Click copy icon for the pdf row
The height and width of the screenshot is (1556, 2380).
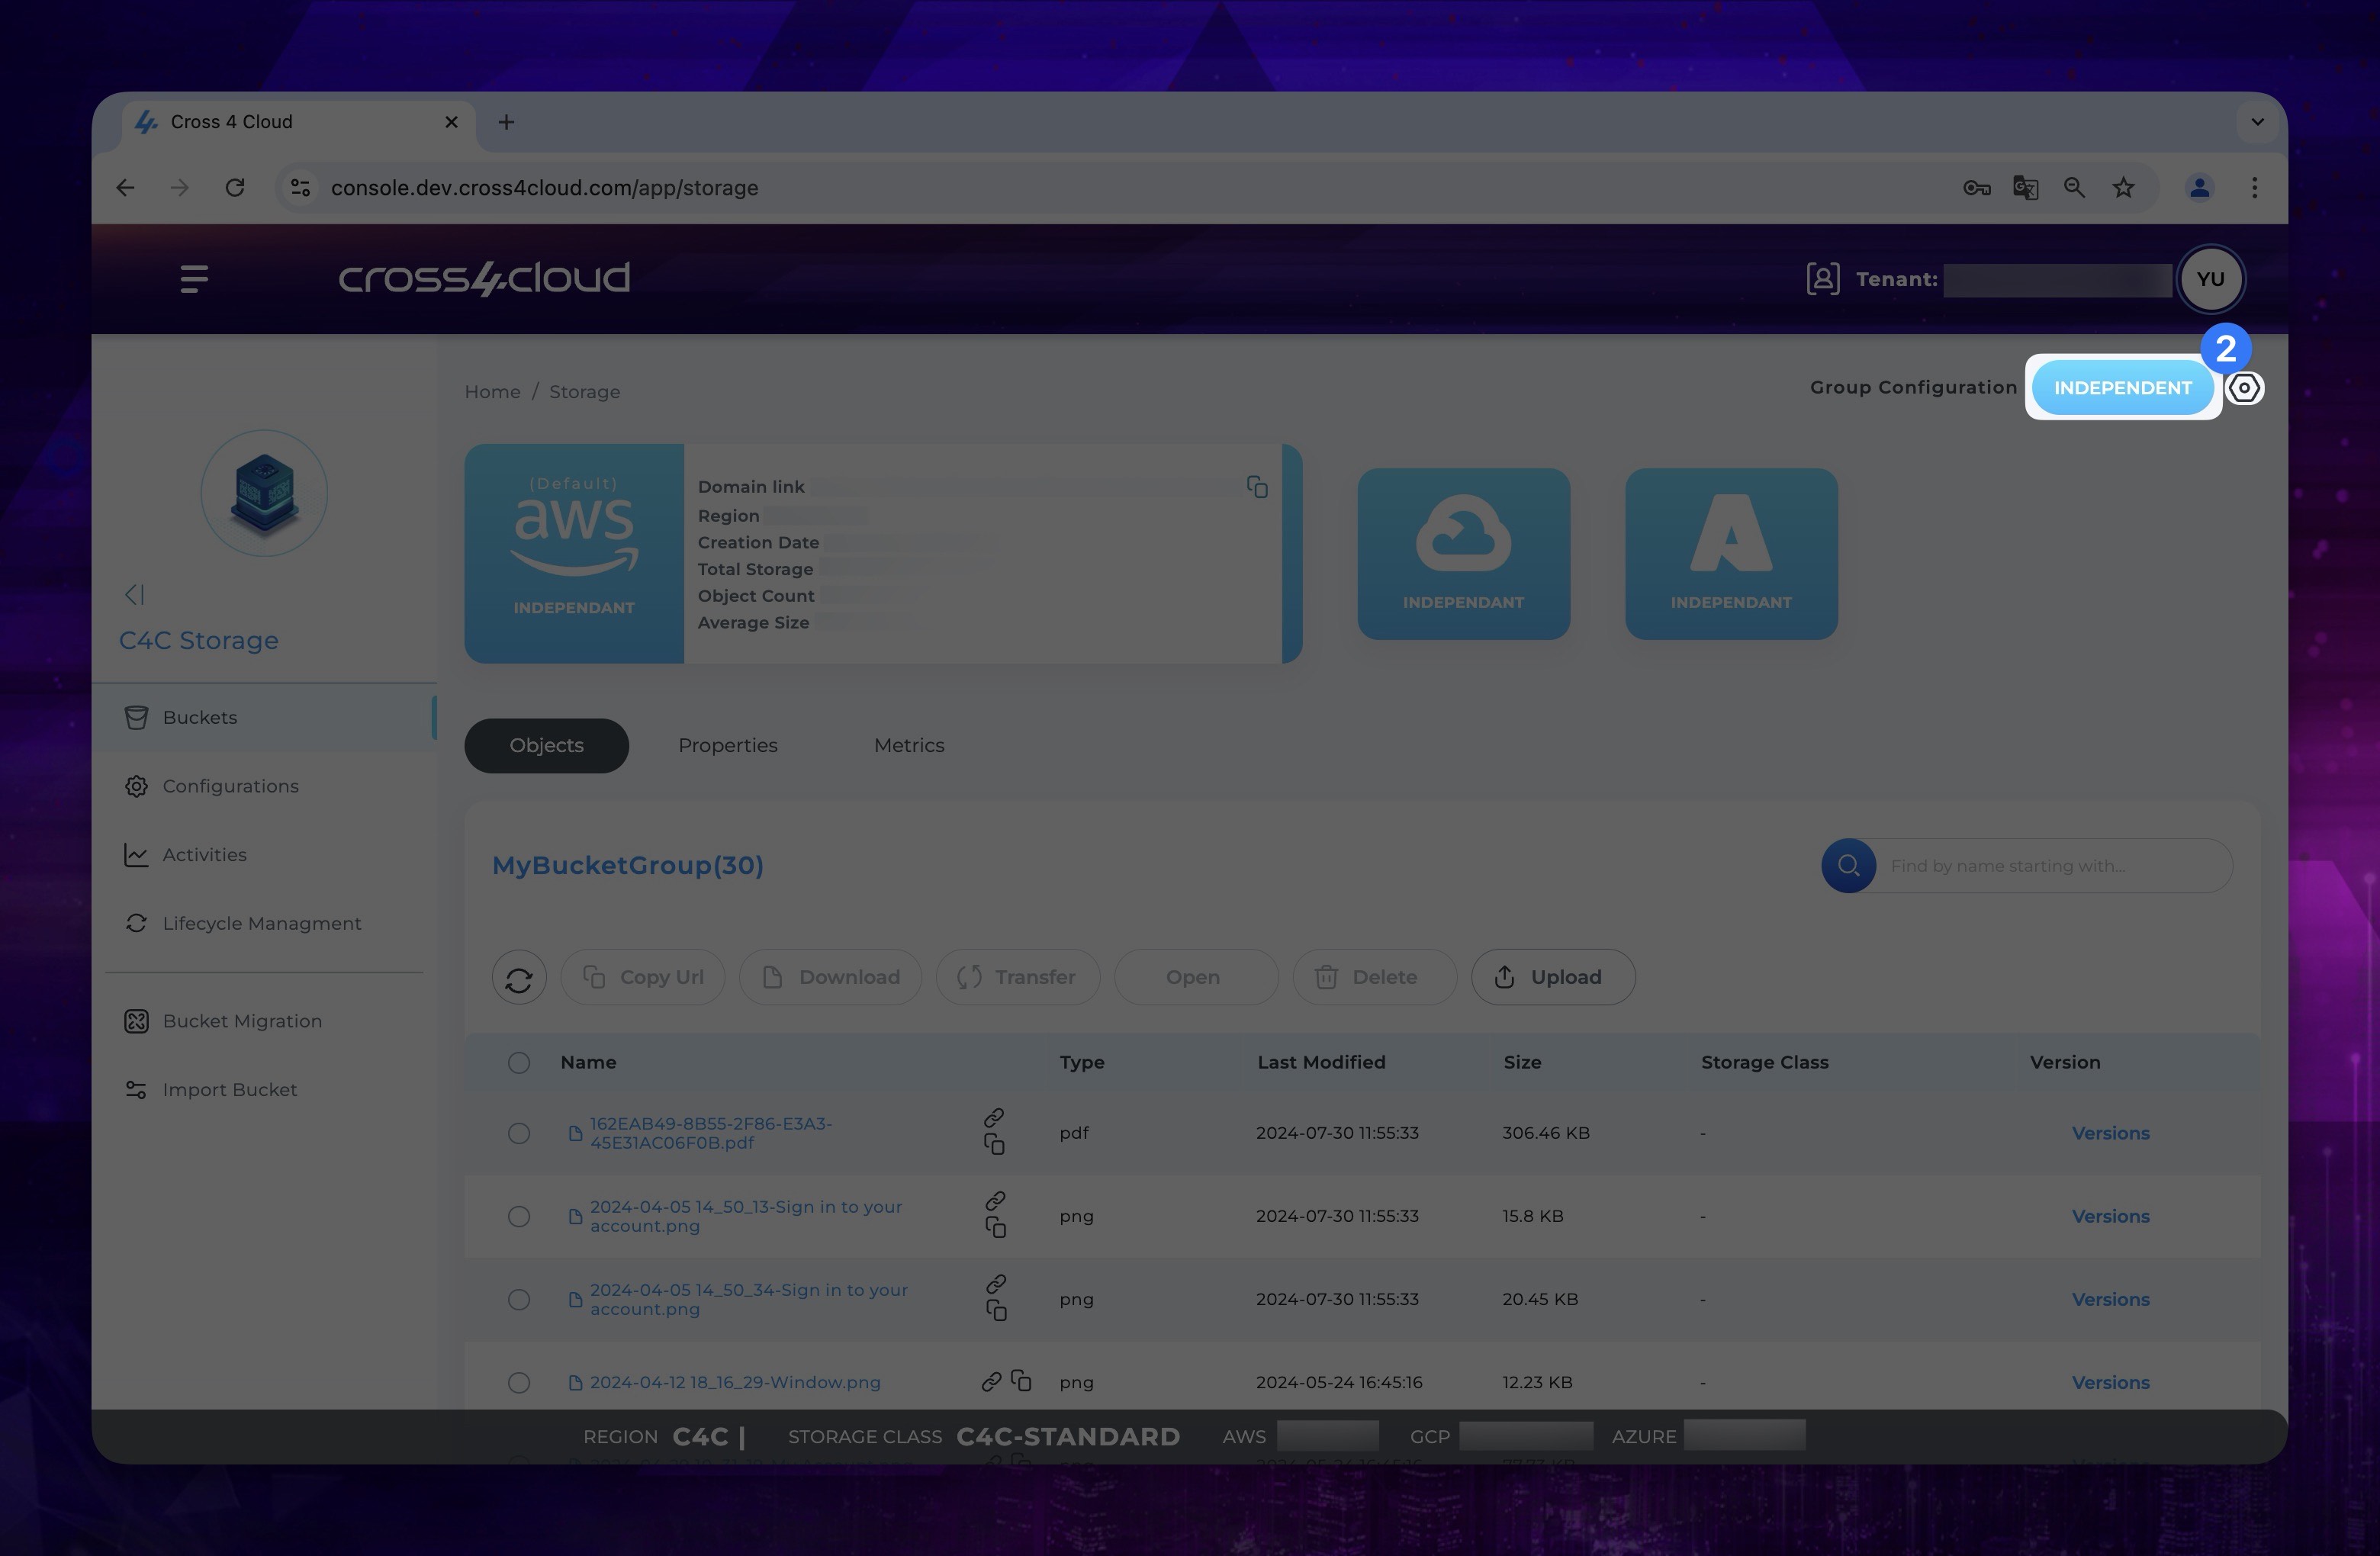click(x=994, y=1145)
